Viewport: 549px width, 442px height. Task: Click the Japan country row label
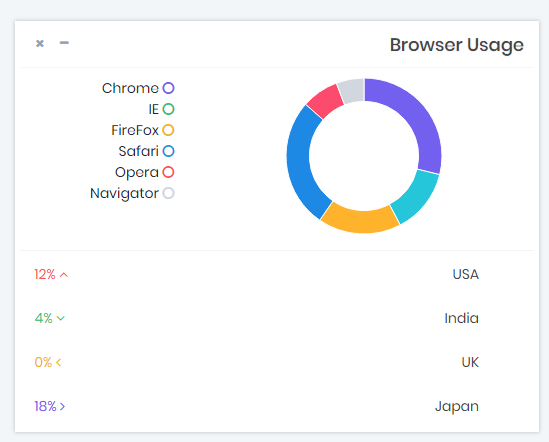[x=457, y=407]
